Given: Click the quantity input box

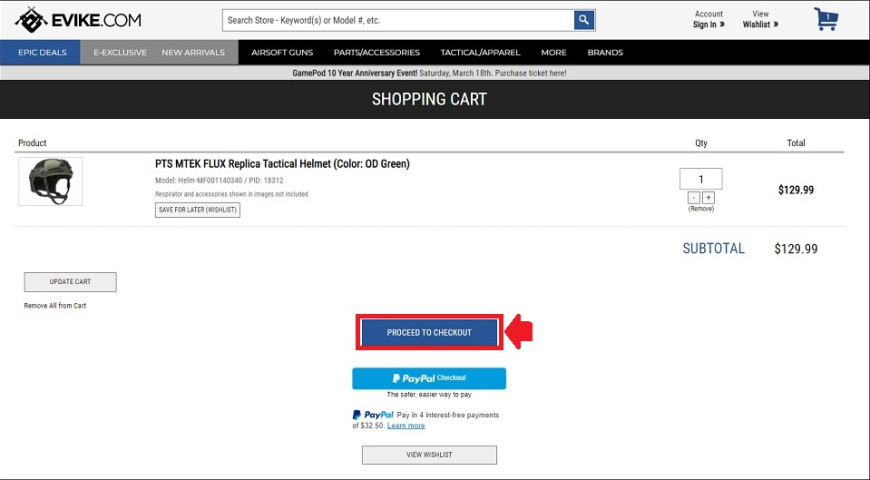Looking at the screenshot, I should pos(701,179).
